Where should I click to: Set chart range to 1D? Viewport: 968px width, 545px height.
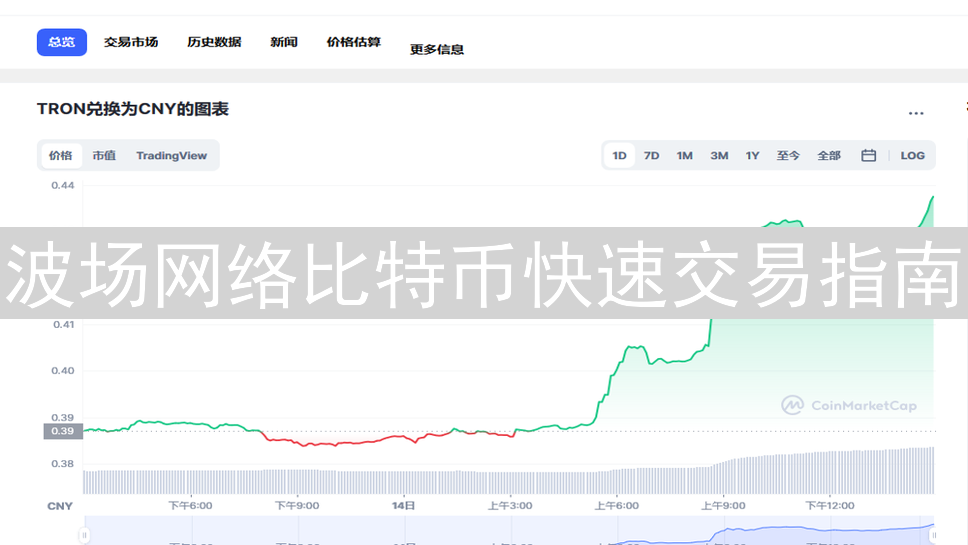(619, 156)
